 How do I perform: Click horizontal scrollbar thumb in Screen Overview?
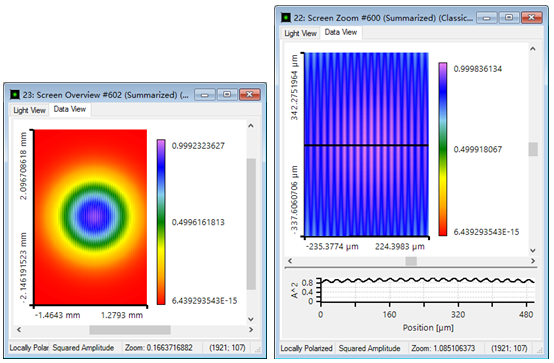click(130, 330)
